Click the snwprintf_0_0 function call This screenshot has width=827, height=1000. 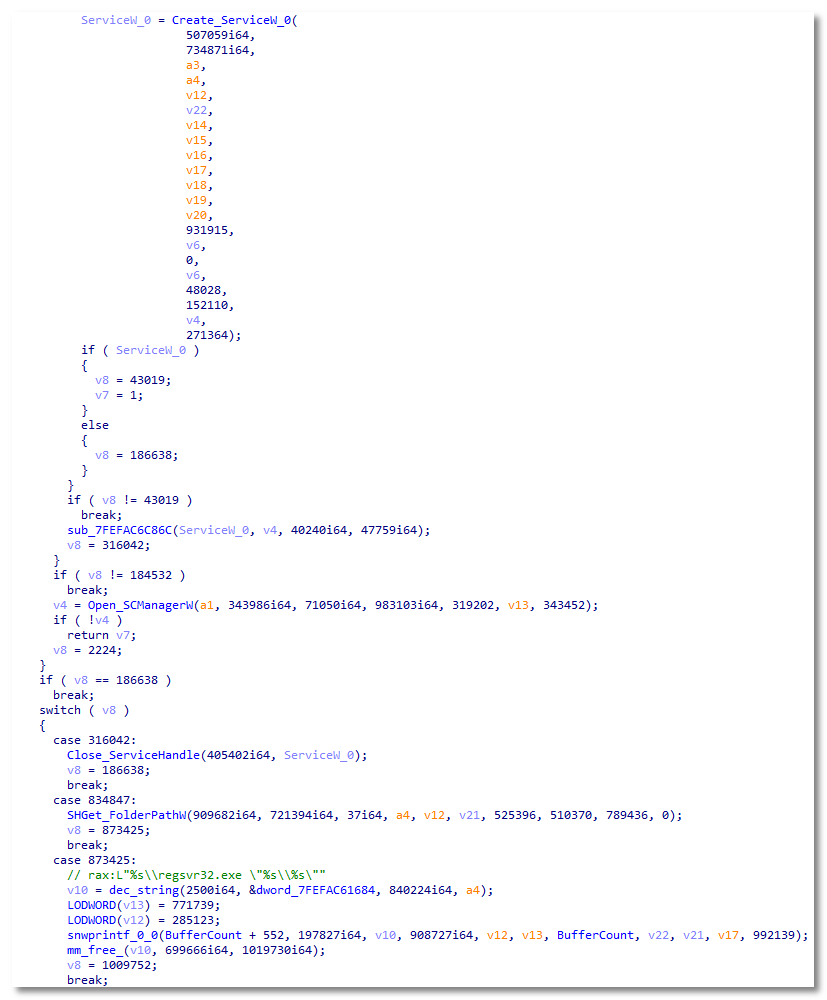[115, 935]
